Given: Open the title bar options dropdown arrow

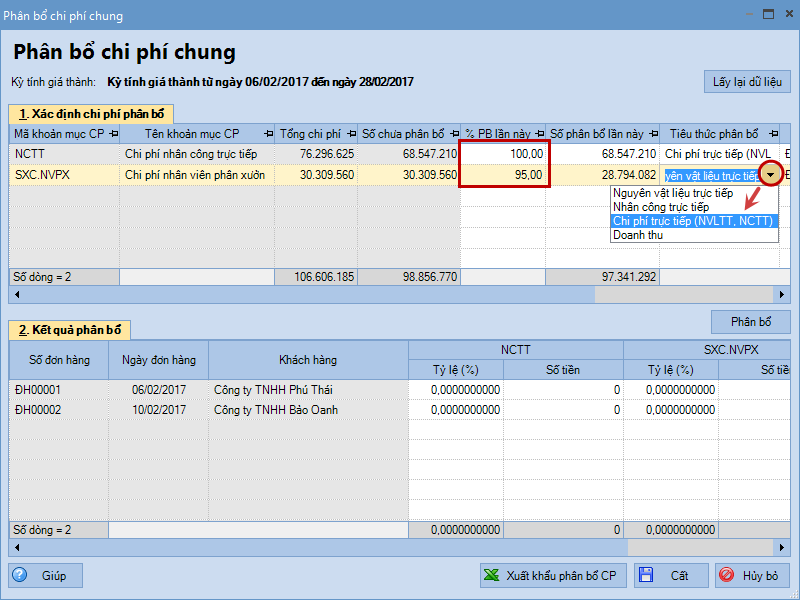Looking at the screenshot, I should (742, 14).
